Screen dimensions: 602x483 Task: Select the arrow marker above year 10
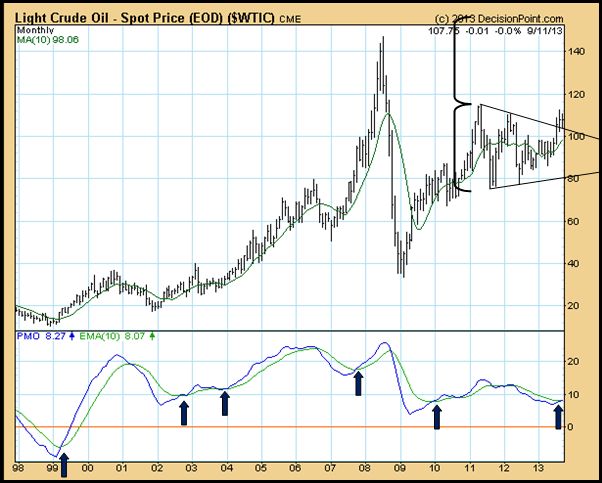[437, 416]
